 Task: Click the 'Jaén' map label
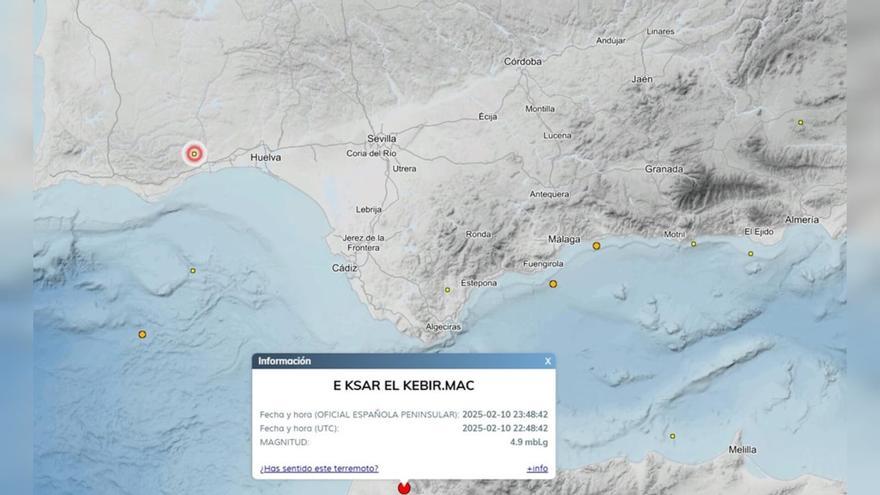[x=642, y=80]
